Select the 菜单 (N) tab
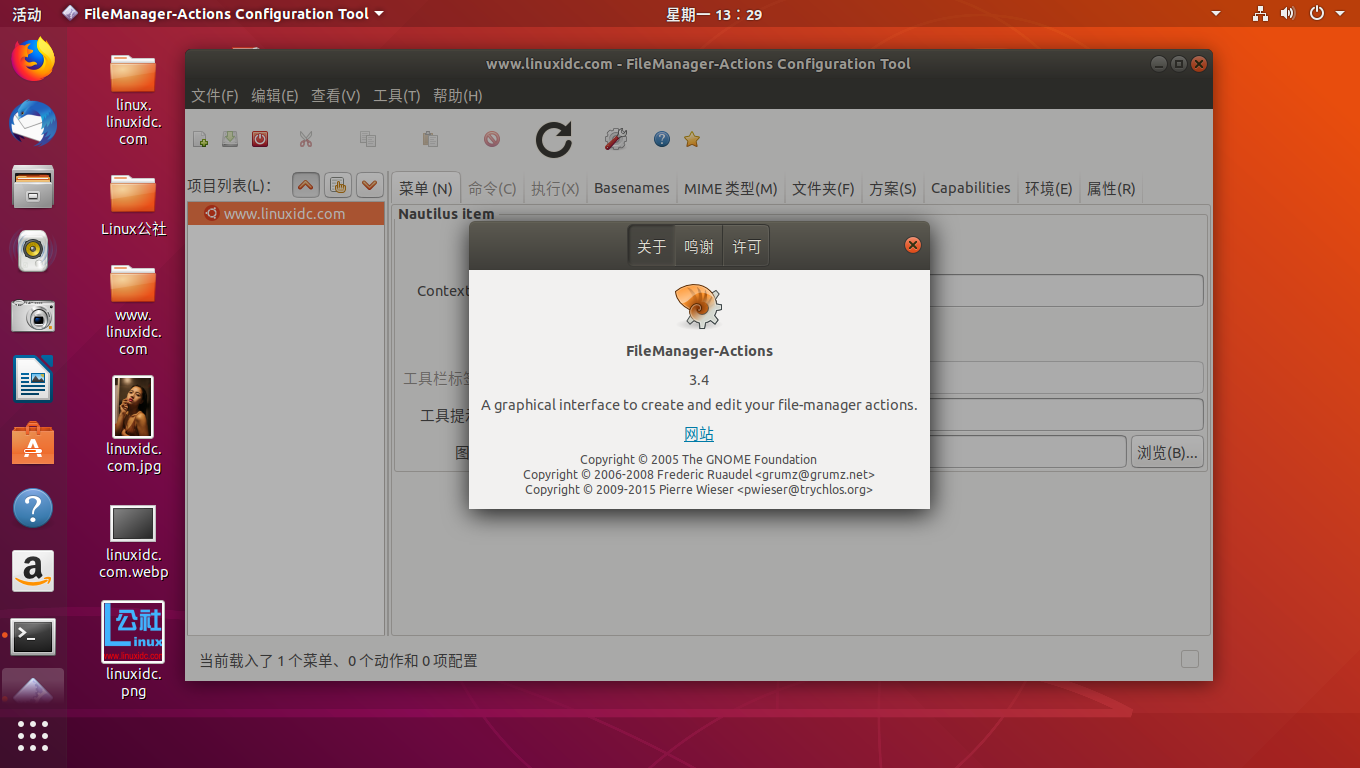 point(426,188)
